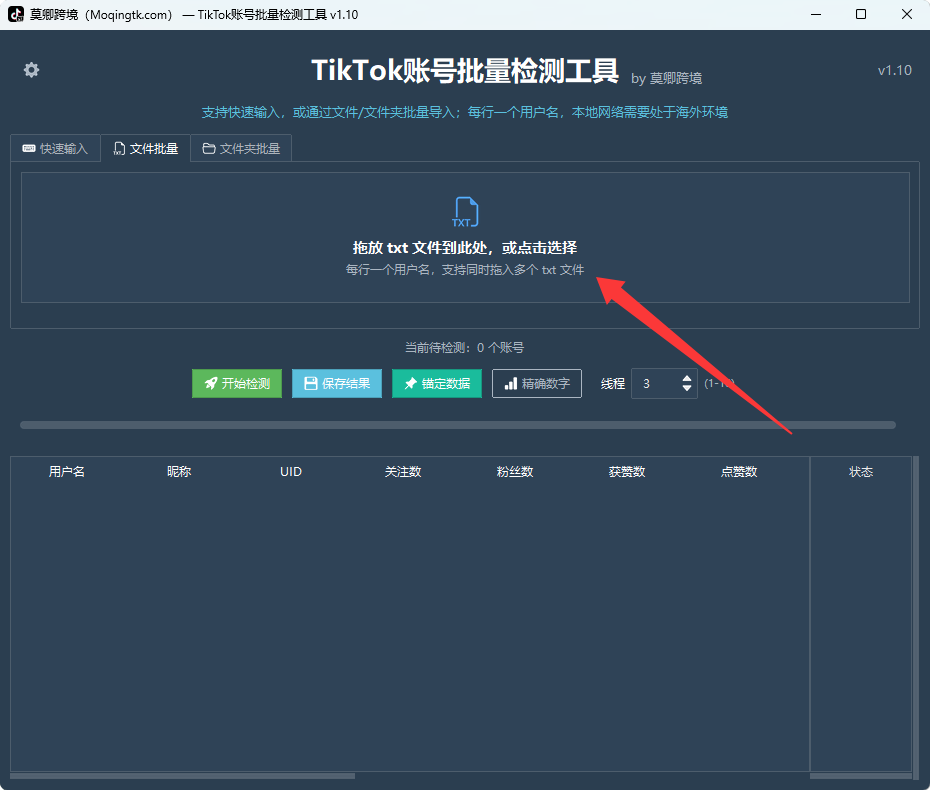930x790 pixels.
Task: Open the 文件夹批量 tab
Action: pyautogui.click(x=241, y=148)
